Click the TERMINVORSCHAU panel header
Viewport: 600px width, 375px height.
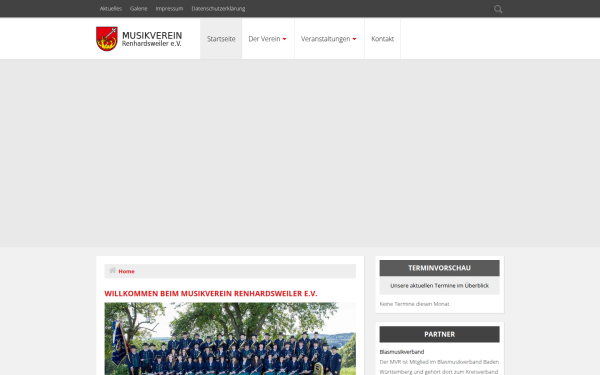point(439,268)
